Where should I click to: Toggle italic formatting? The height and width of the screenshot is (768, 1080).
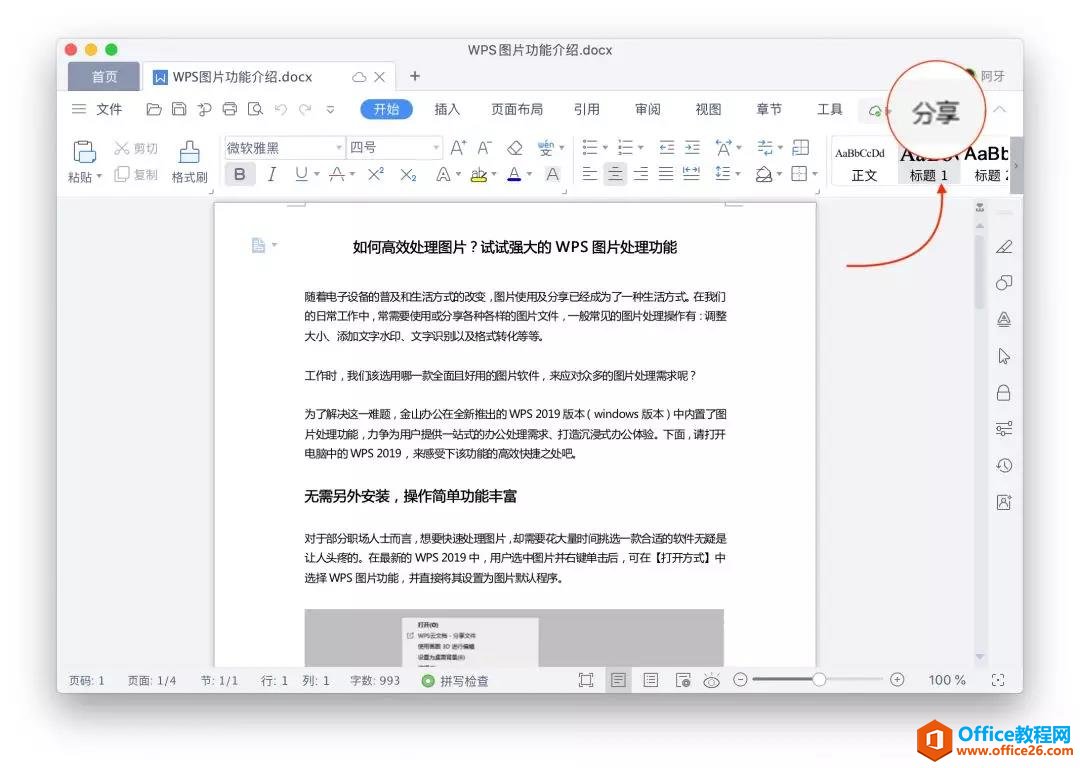click(x=270, y=174)
